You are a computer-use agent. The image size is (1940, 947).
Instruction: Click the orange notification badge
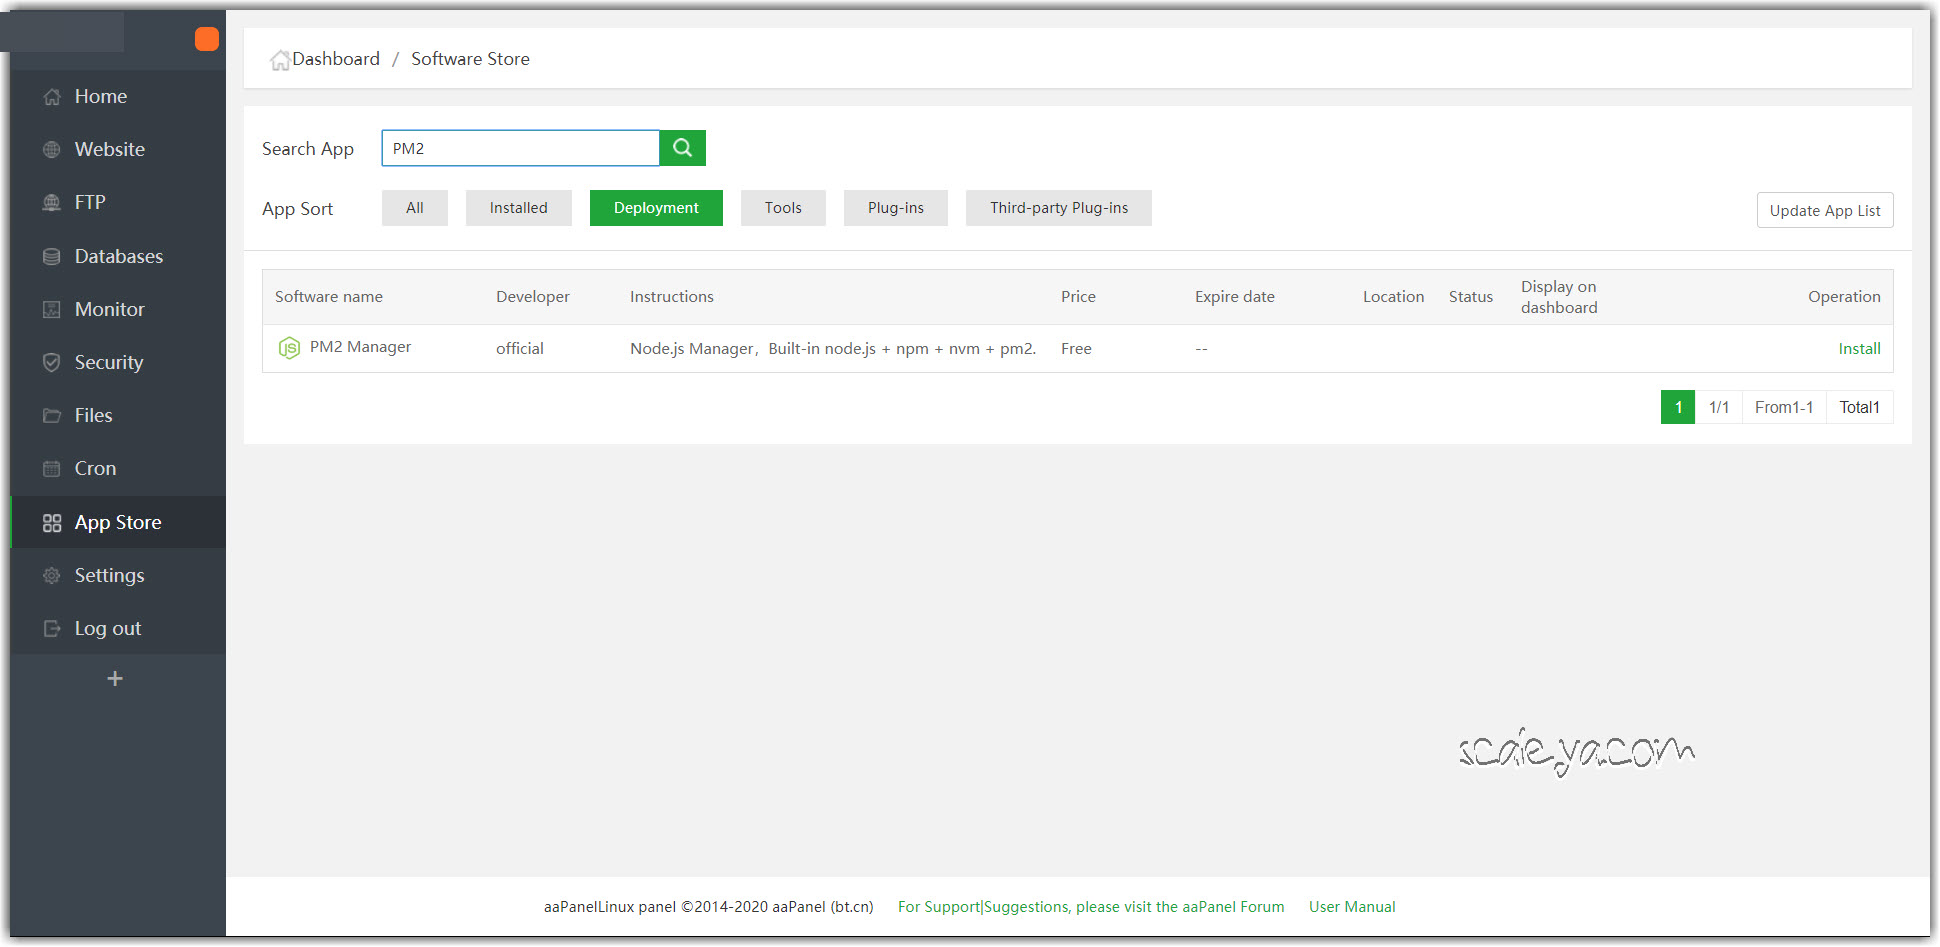(207, 39)
